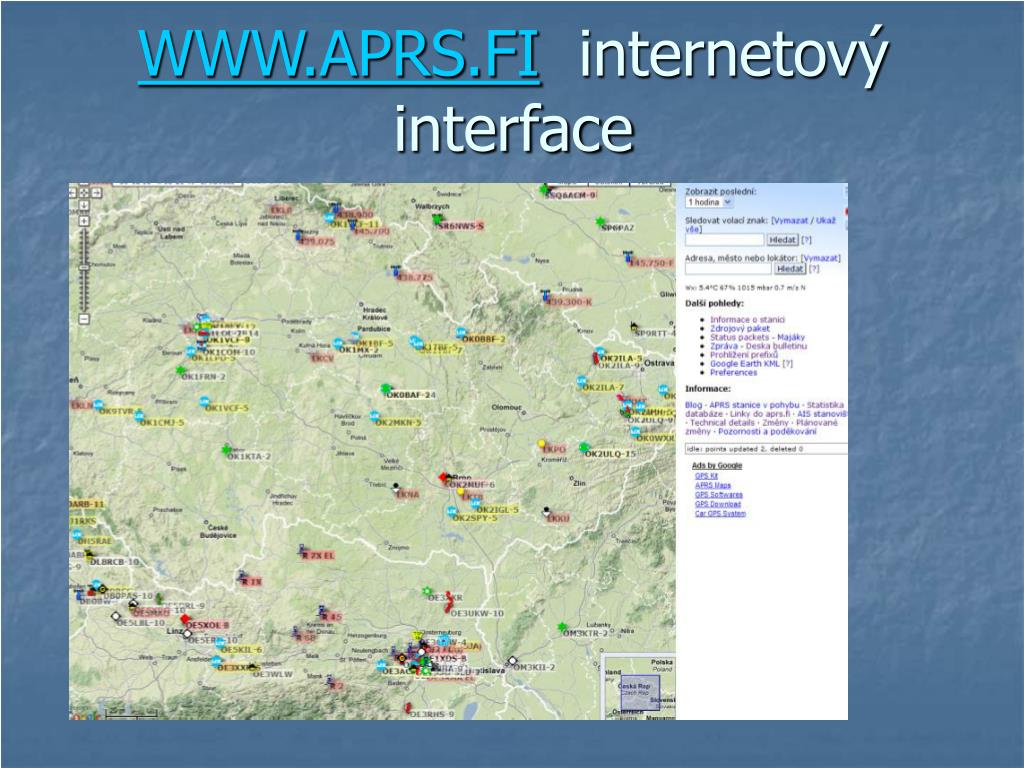Open 'Zdrojový paket' link
Screen dimensions: 1024x768
click(x=739, y=328)
